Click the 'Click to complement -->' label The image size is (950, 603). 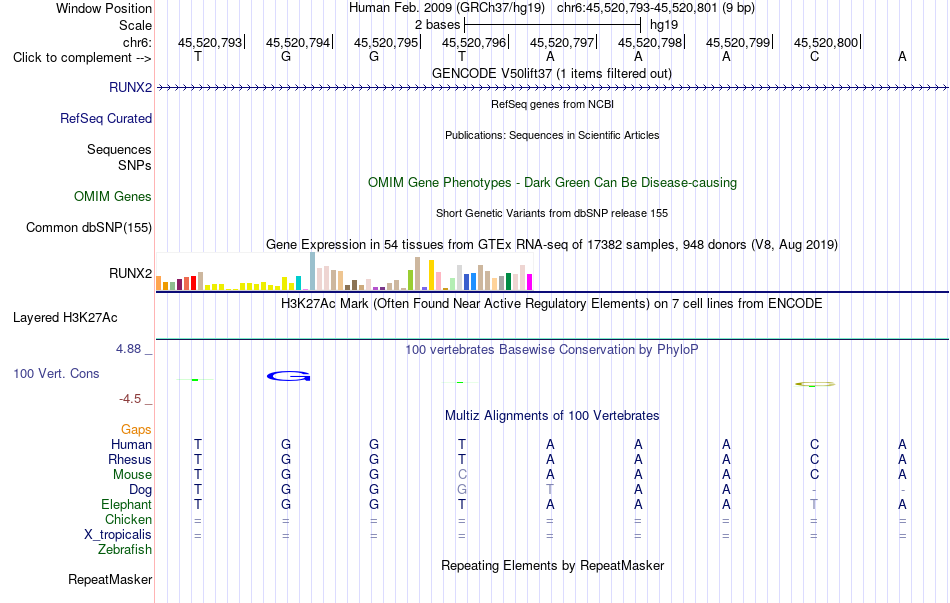pos(82,58)
